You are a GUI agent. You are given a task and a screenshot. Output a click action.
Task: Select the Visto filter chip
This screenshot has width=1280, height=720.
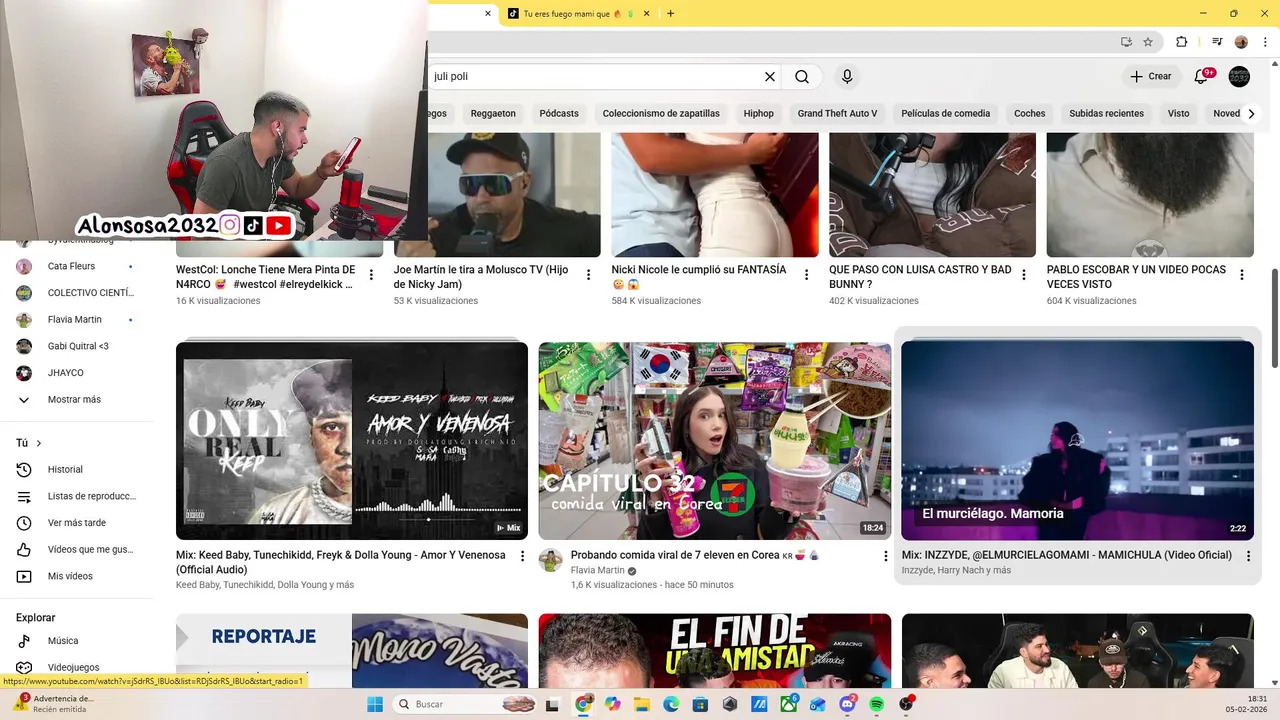coord(1179,114)
